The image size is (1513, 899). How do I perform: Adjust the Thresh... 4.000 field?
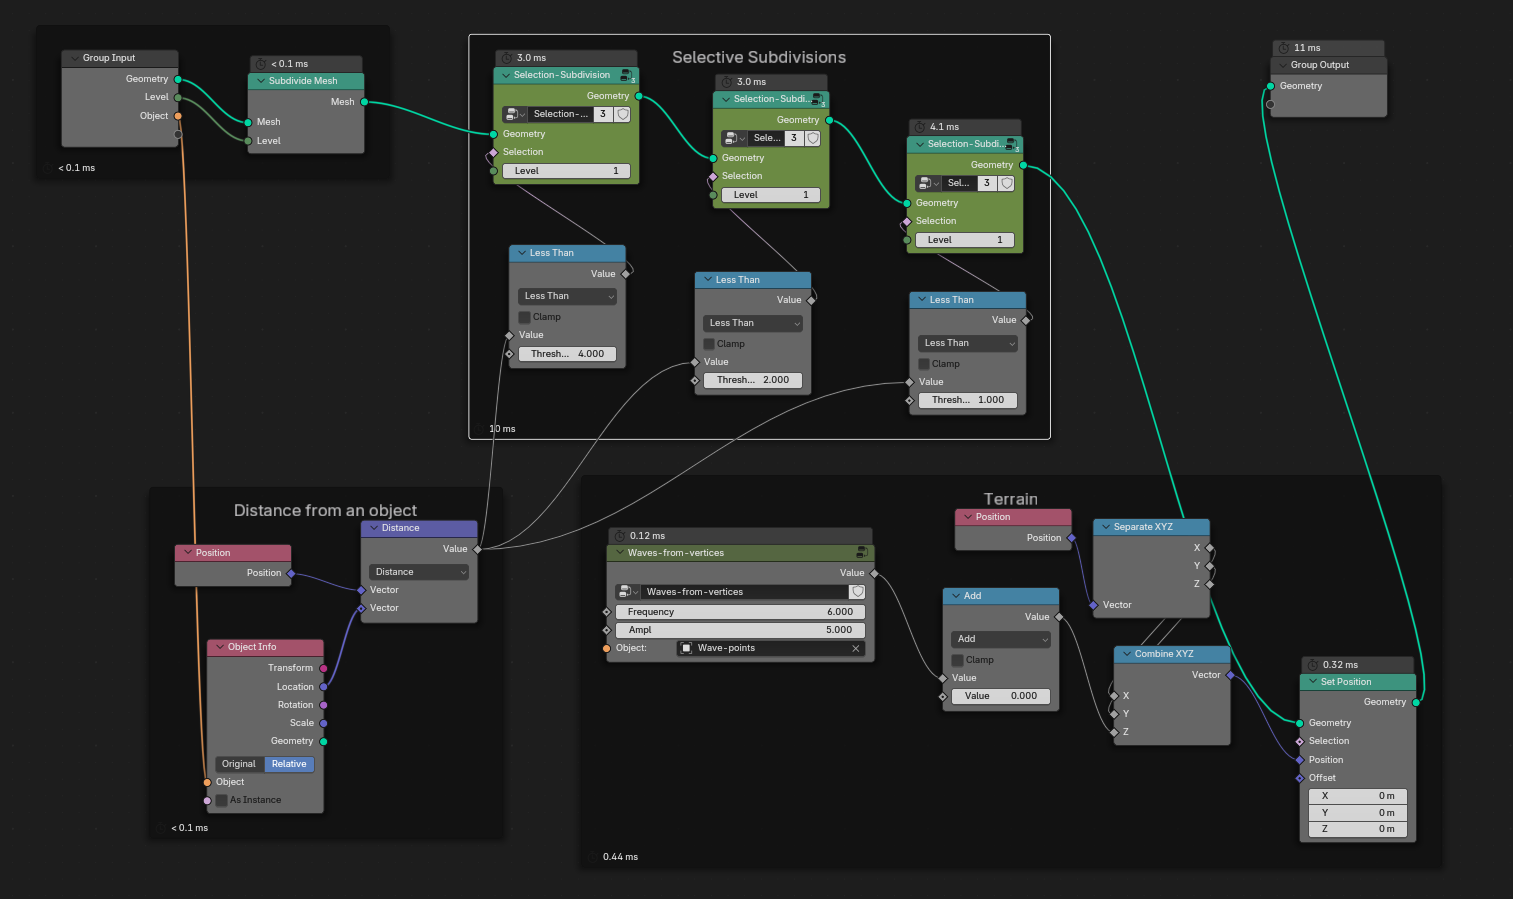pyautogui.click(x=567, y=354)
